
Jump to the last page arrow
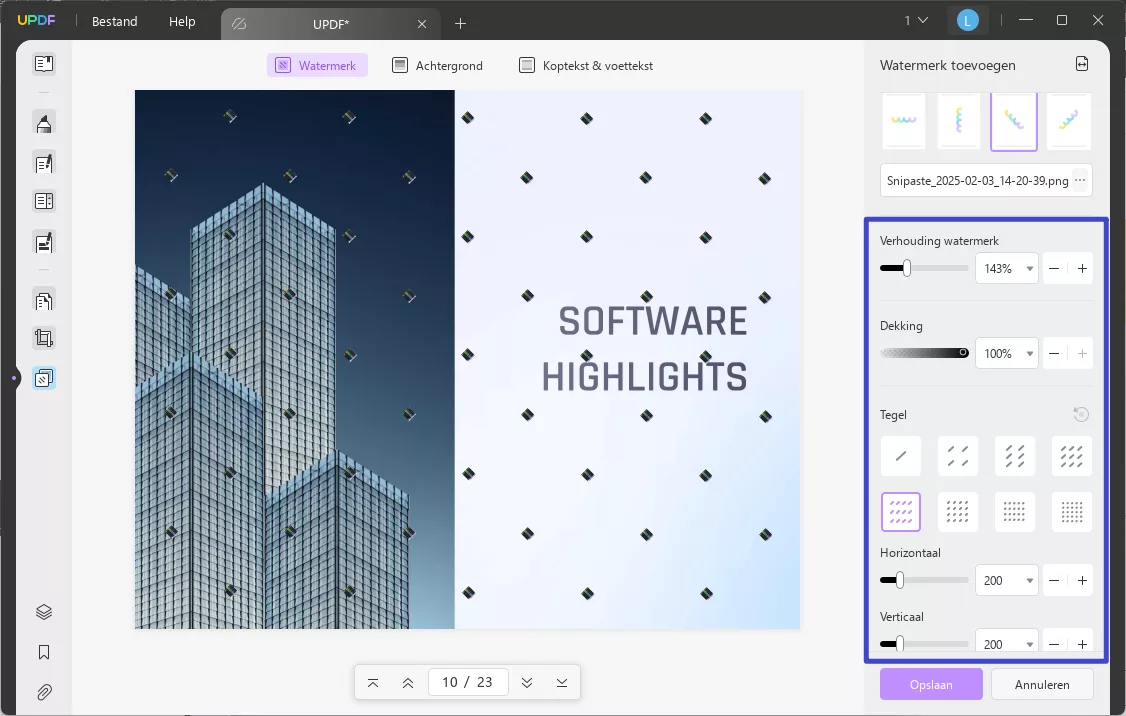pos(562,682)
